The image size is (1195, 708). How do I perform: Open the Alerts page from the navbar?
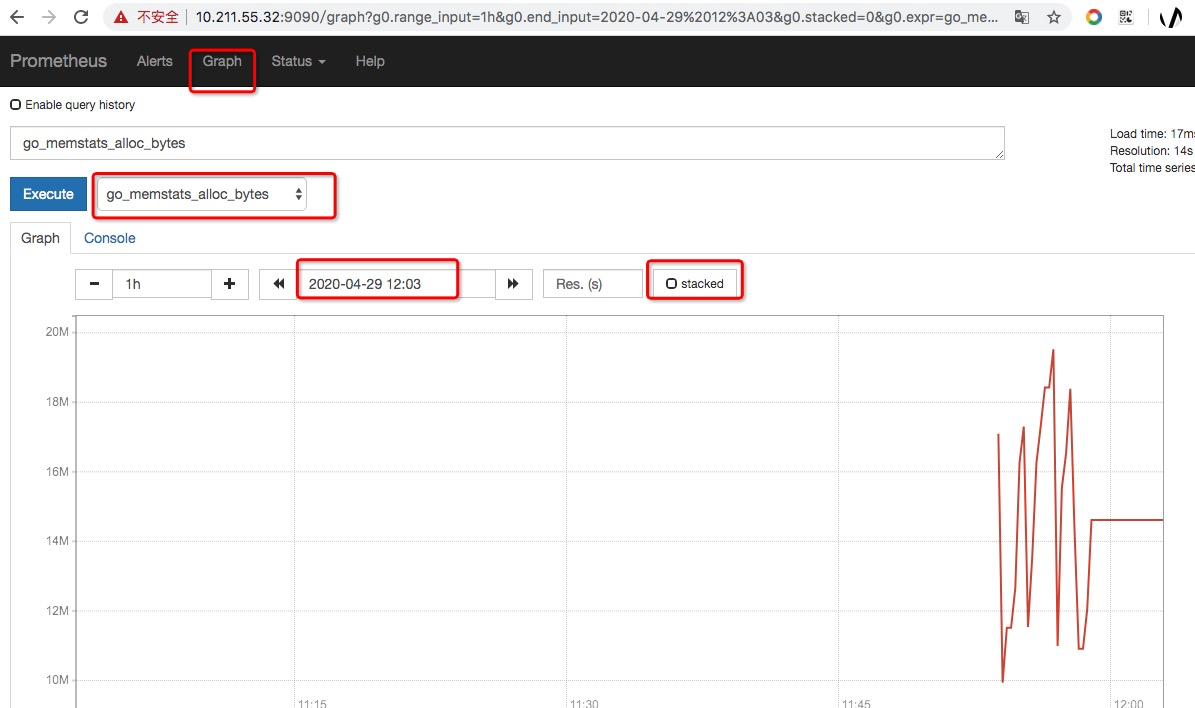(154, 61)
